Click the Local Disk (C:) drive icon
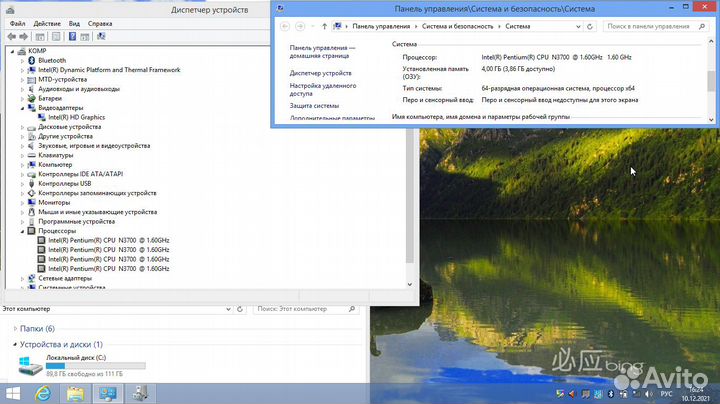This screenshot has height=404, width=720. (x=31, y=367)
